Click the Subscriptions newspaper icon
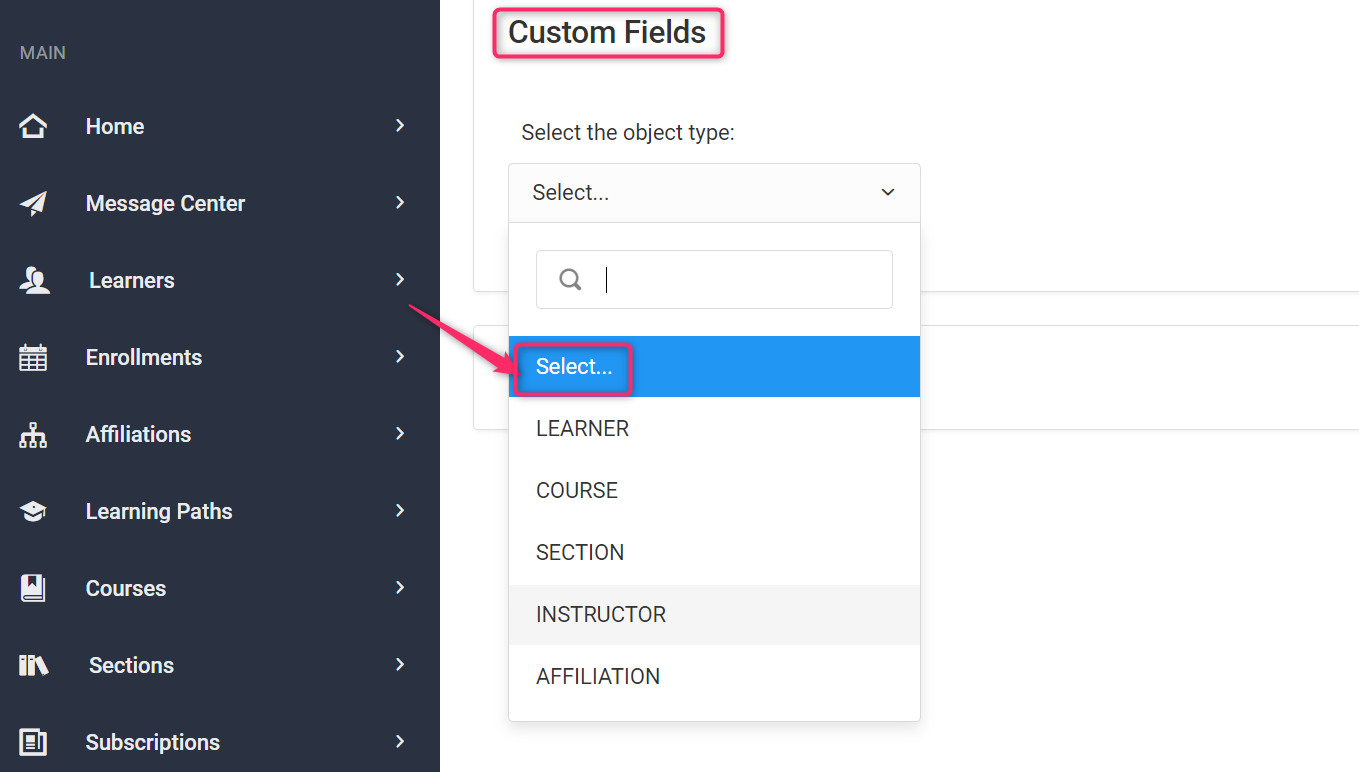The image size is (1359, 772). coord(33,742)
